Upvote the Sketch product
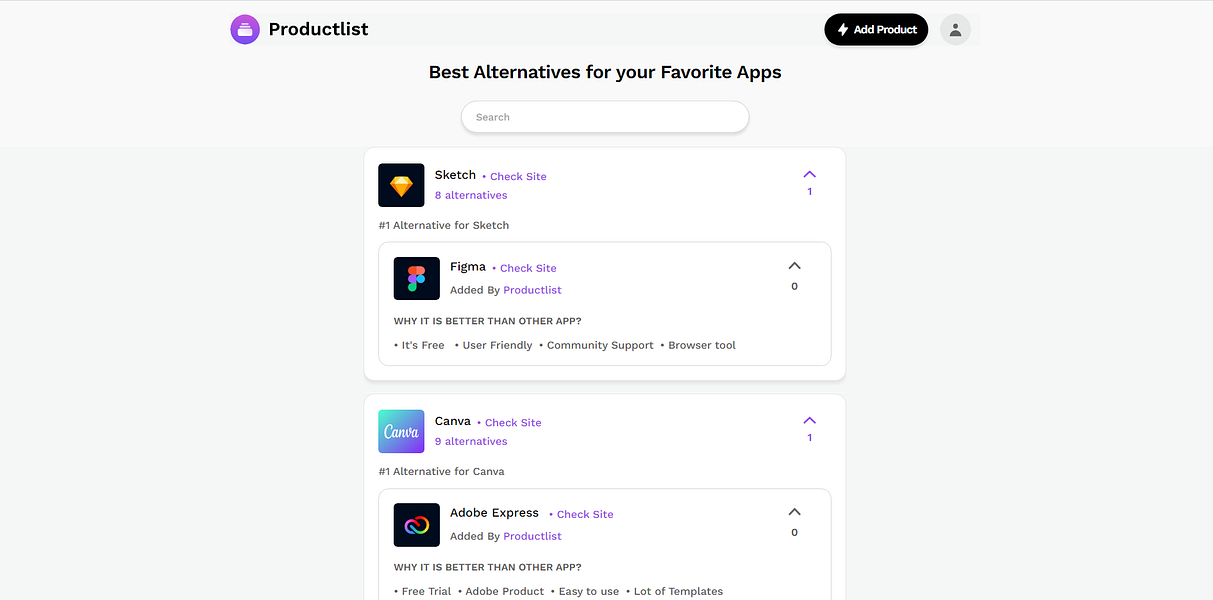Viewport: 1213px width, 600px height. click(x=809, y=173)
